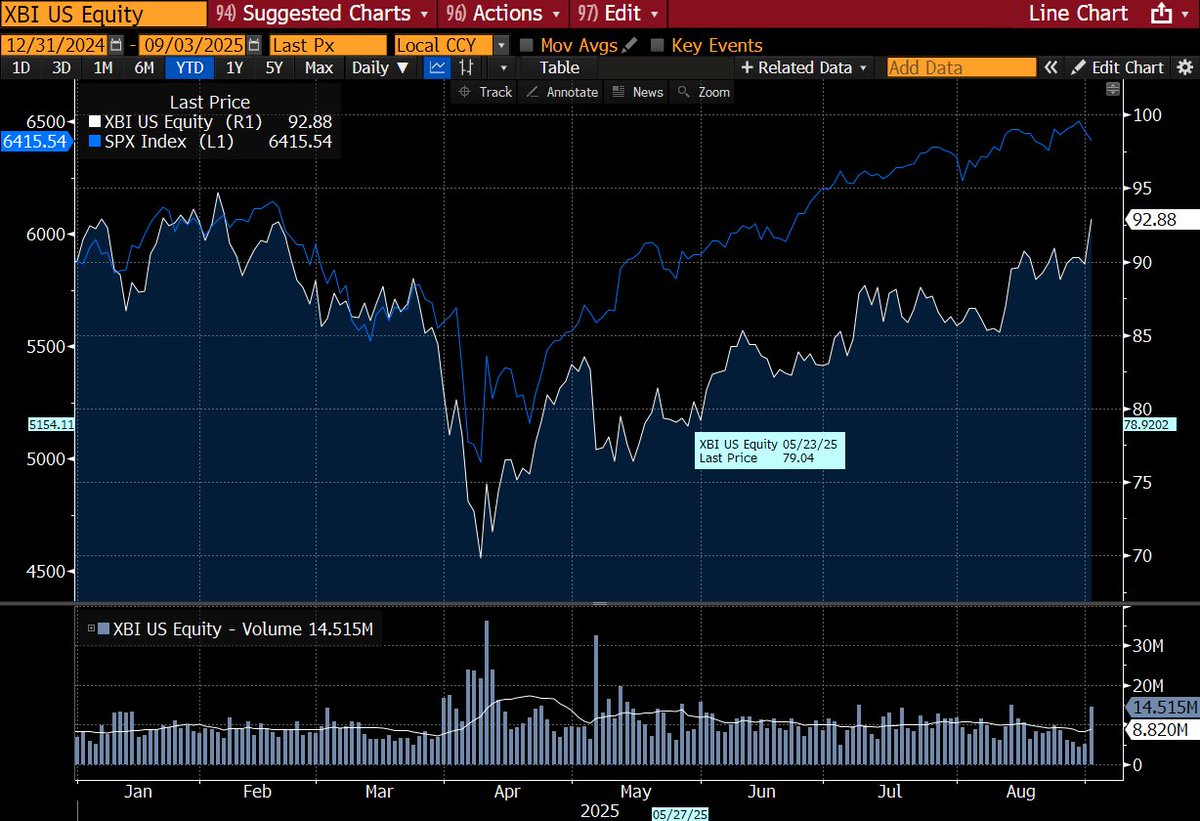Click the Last Price legend heading
1200x821 pixels.
210,102
